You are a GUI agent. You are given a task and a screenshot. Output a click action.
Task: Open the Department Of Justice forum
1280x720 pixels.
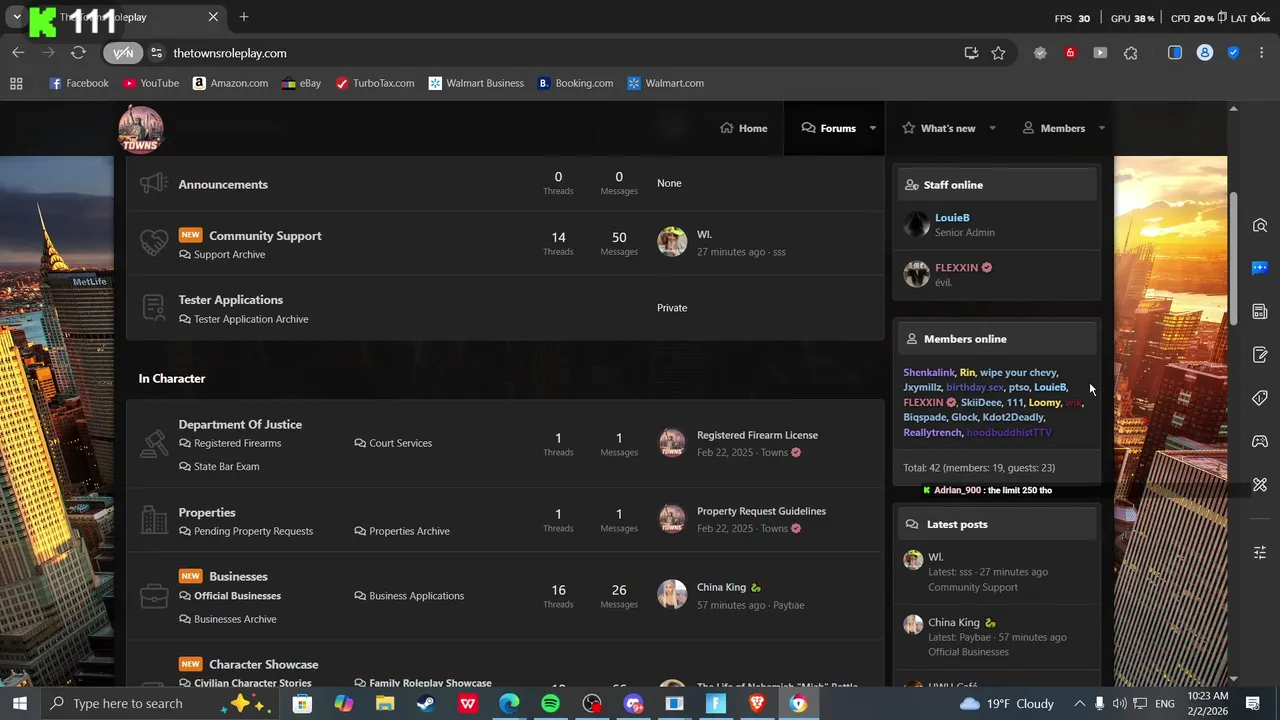point(240,424)
